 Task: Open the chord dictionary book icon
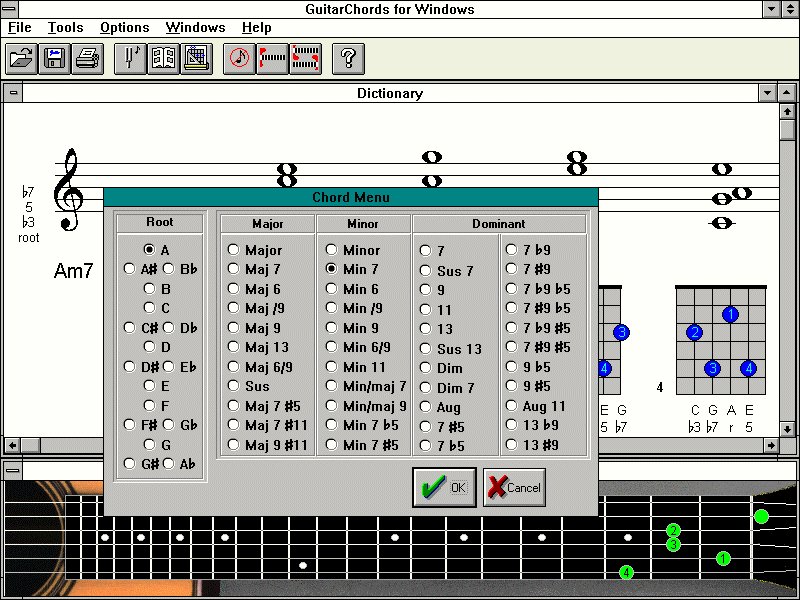point(163,59)
